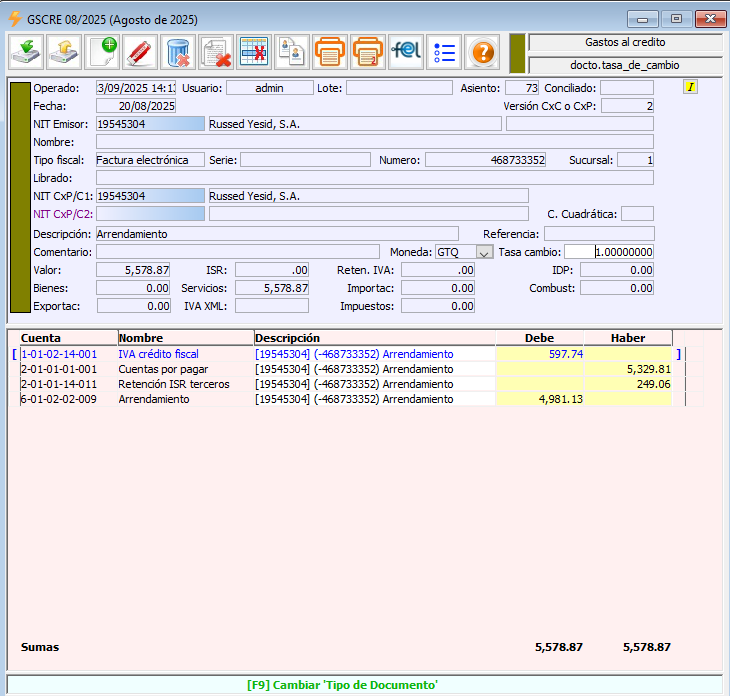Open help with the question mark icon
Screen dimensions: 730x696
[x=482, y=51]
